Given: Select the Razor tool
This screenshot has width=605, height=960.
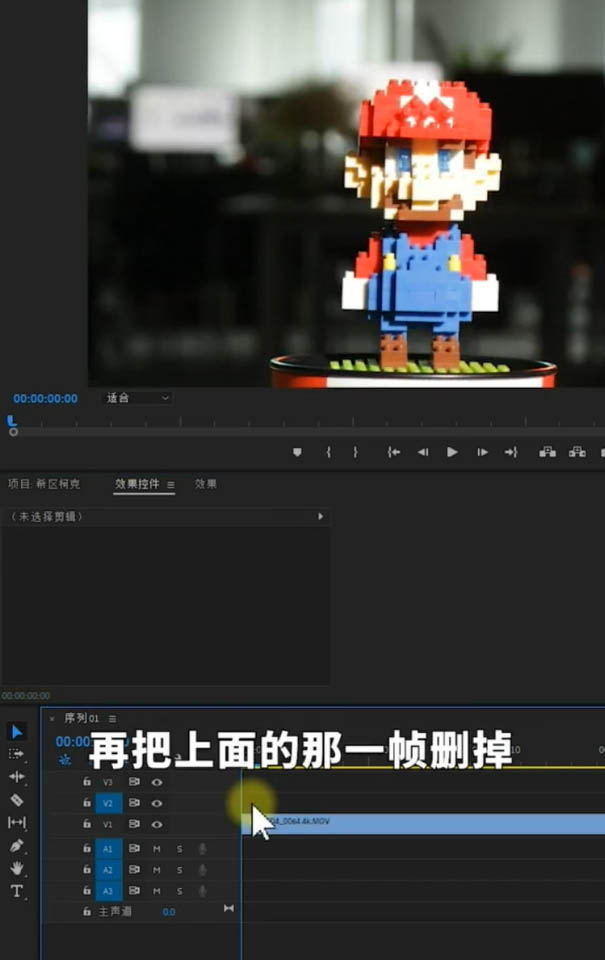Looking at the screenshot, I should 17,800.
